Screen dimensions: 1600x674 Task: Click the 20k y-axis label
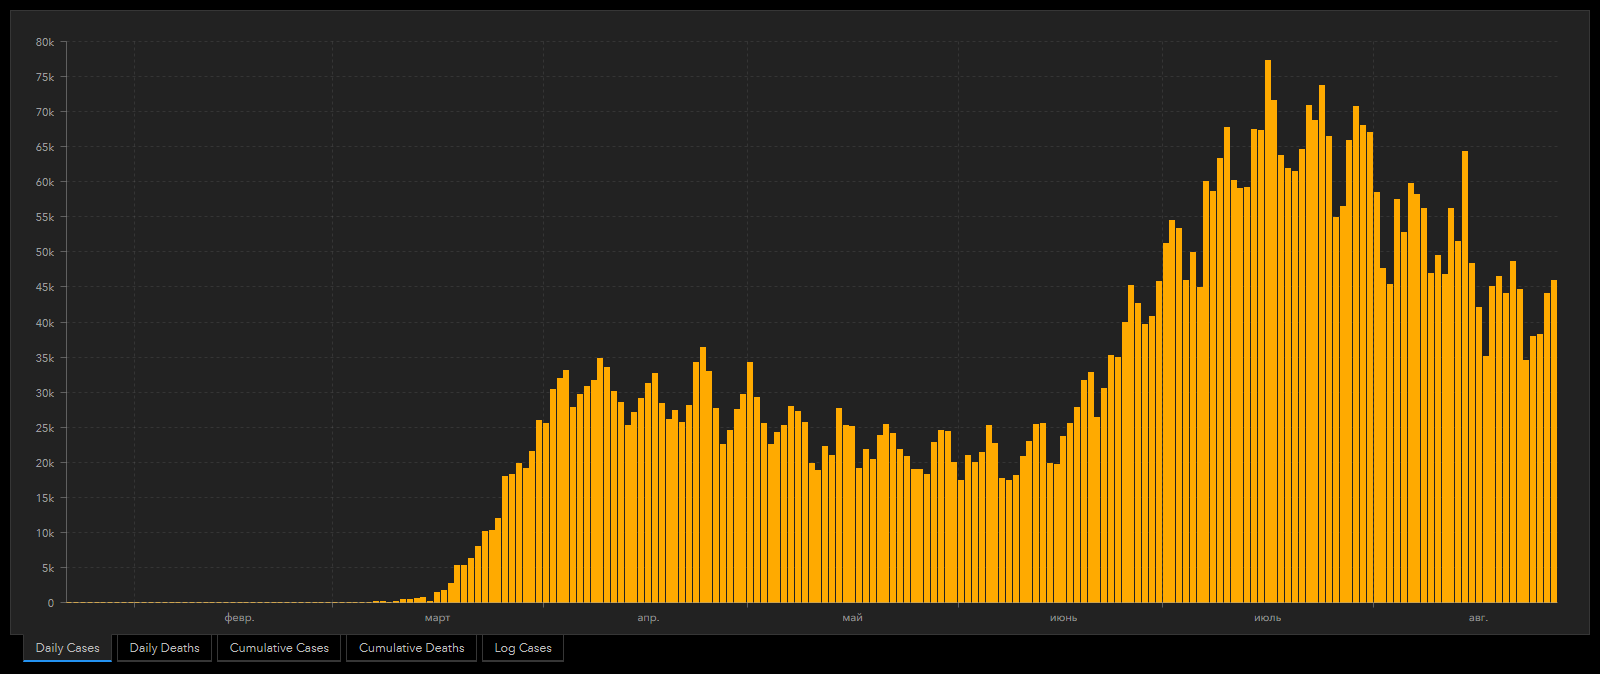pyautogui.click(x=45, y=463)
